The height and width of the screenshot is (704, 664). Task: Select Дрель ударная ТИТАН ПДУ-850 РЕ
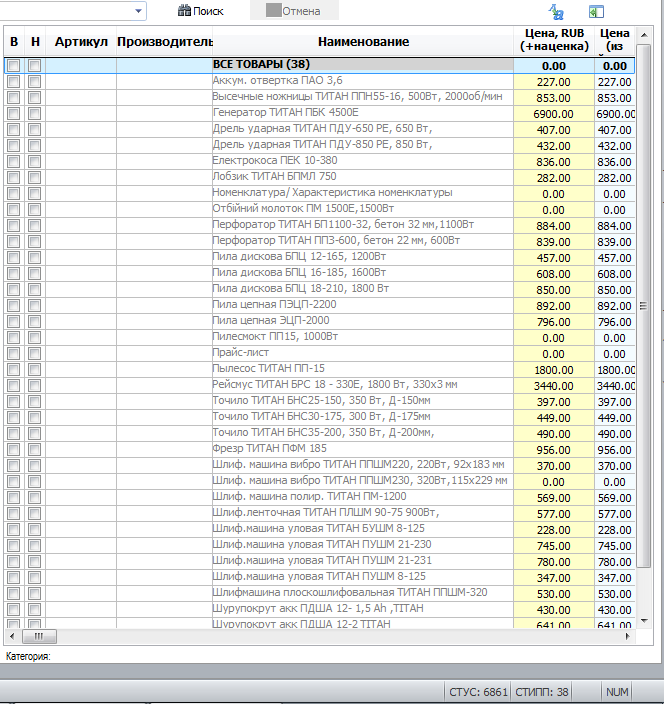pos(319,145)
